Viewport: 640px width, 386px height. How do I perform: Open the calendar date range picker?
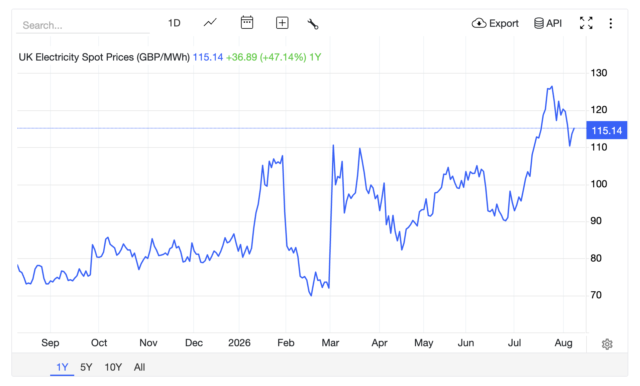click(x=247, y=22)
